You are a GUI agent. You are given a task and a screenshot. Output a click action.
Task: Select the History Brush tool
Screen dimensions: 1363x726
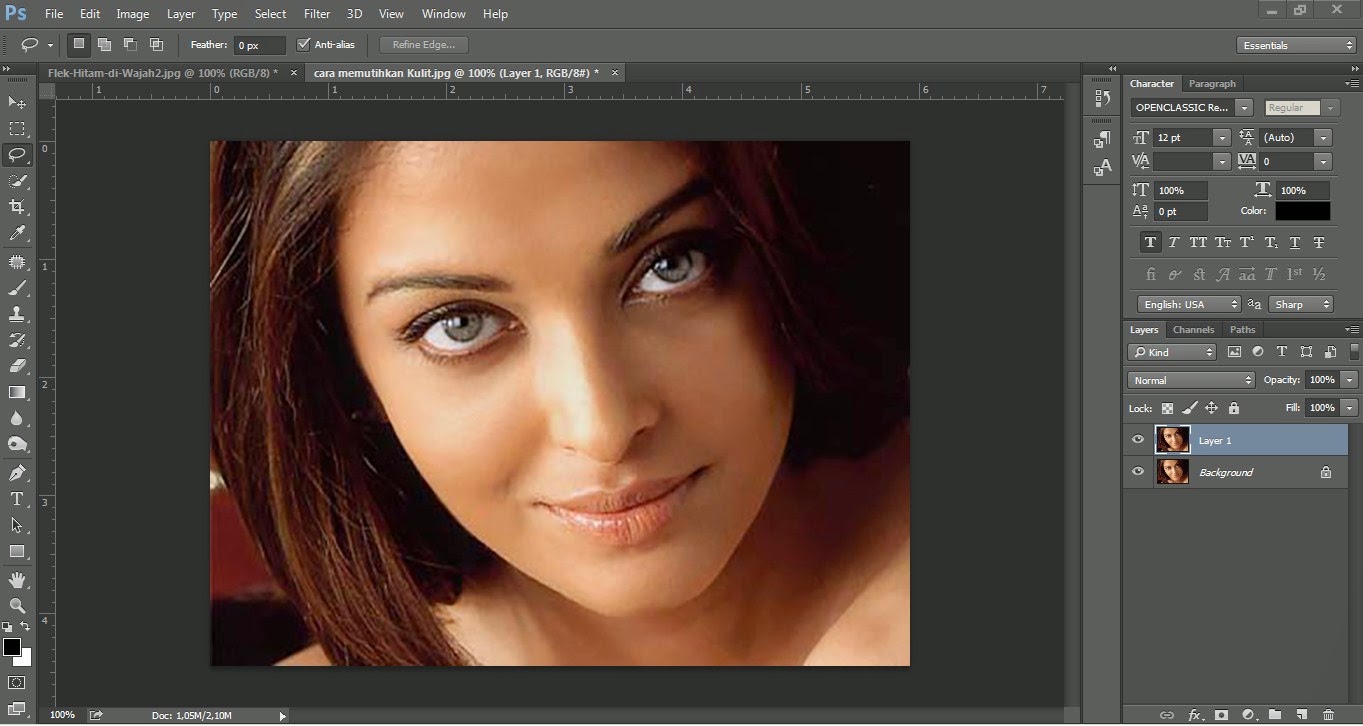(17, 340)
